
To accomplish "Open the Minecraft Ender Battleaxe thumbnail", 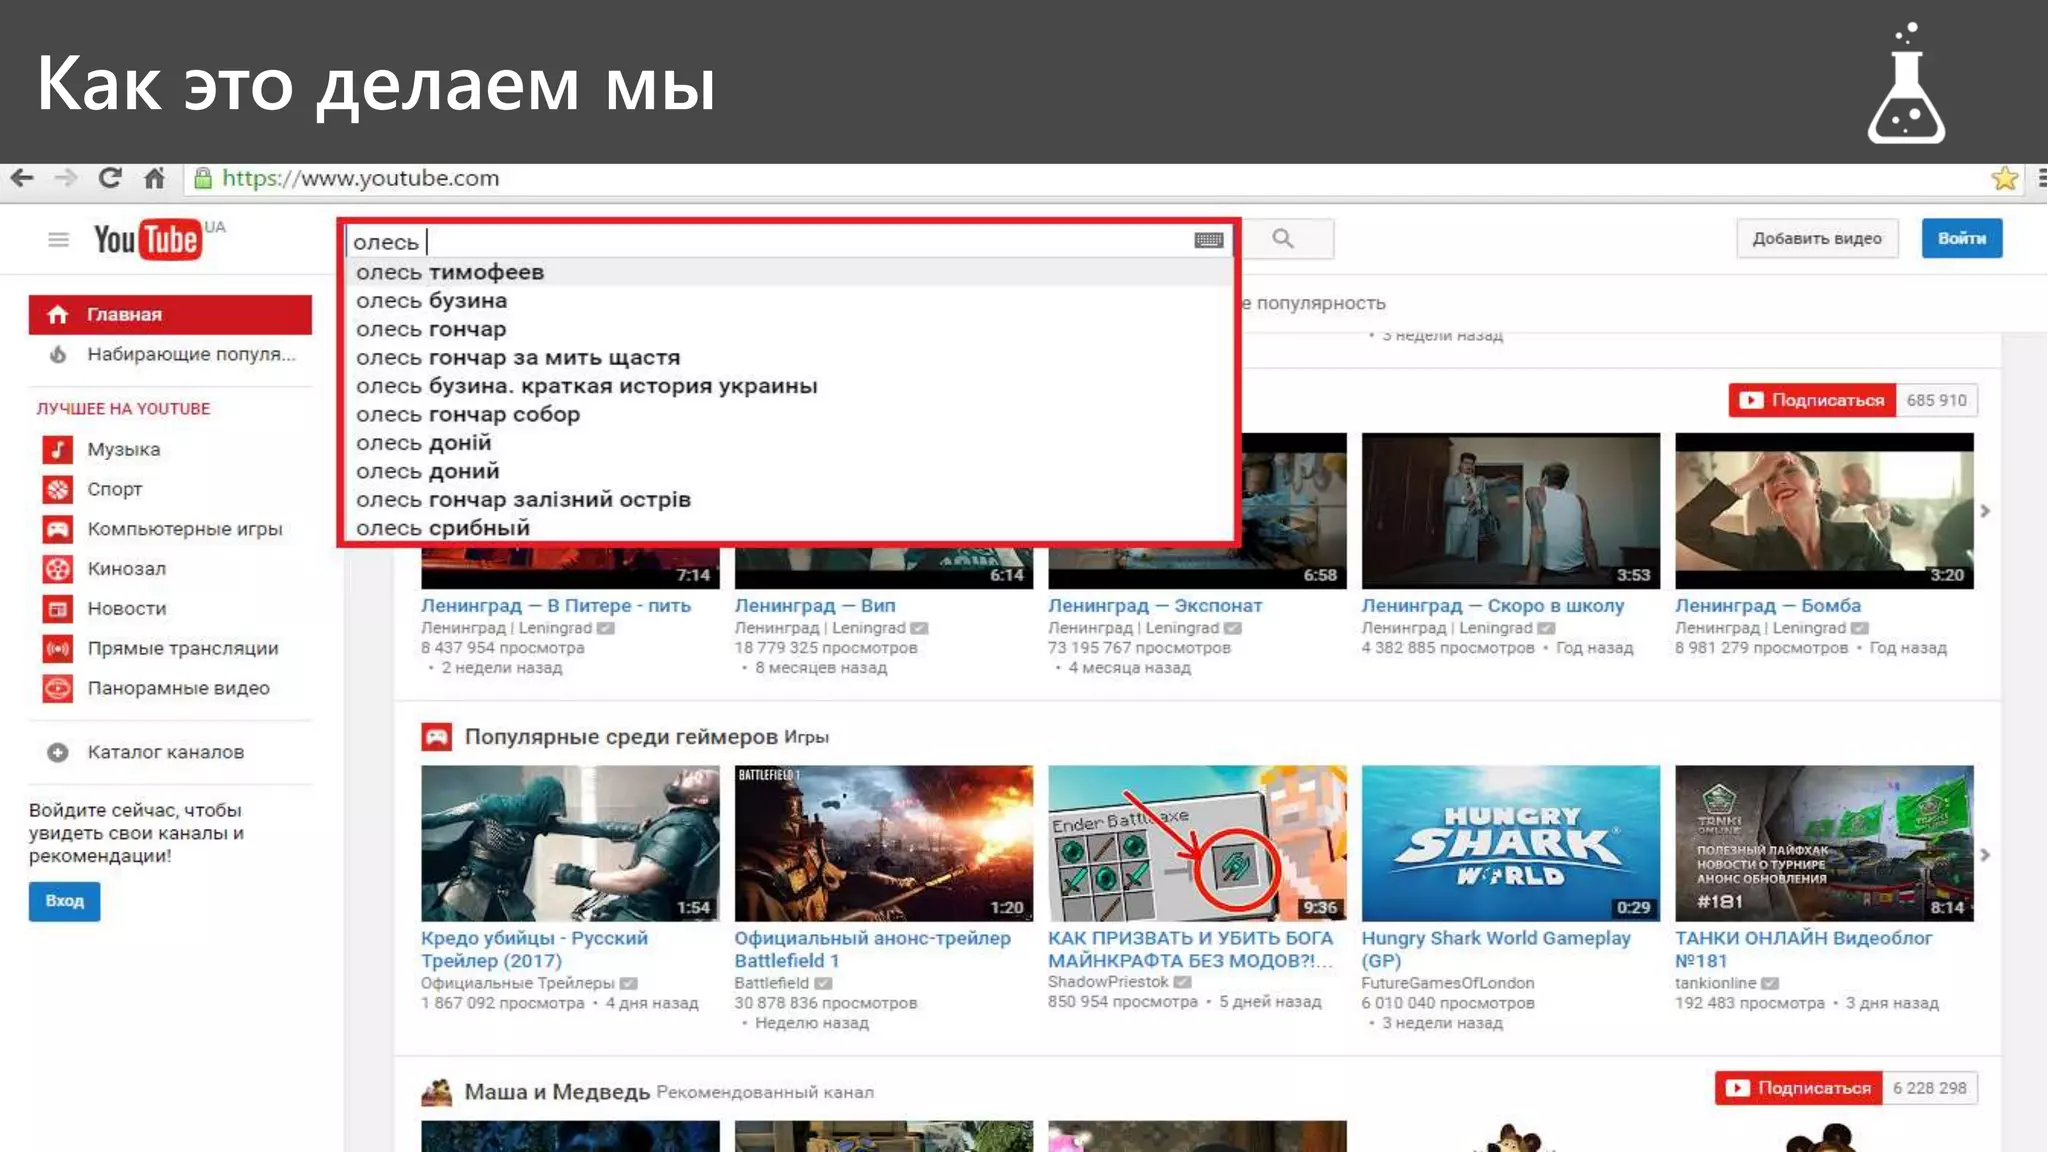I will pyautogui.click(x=1197, y=843).
